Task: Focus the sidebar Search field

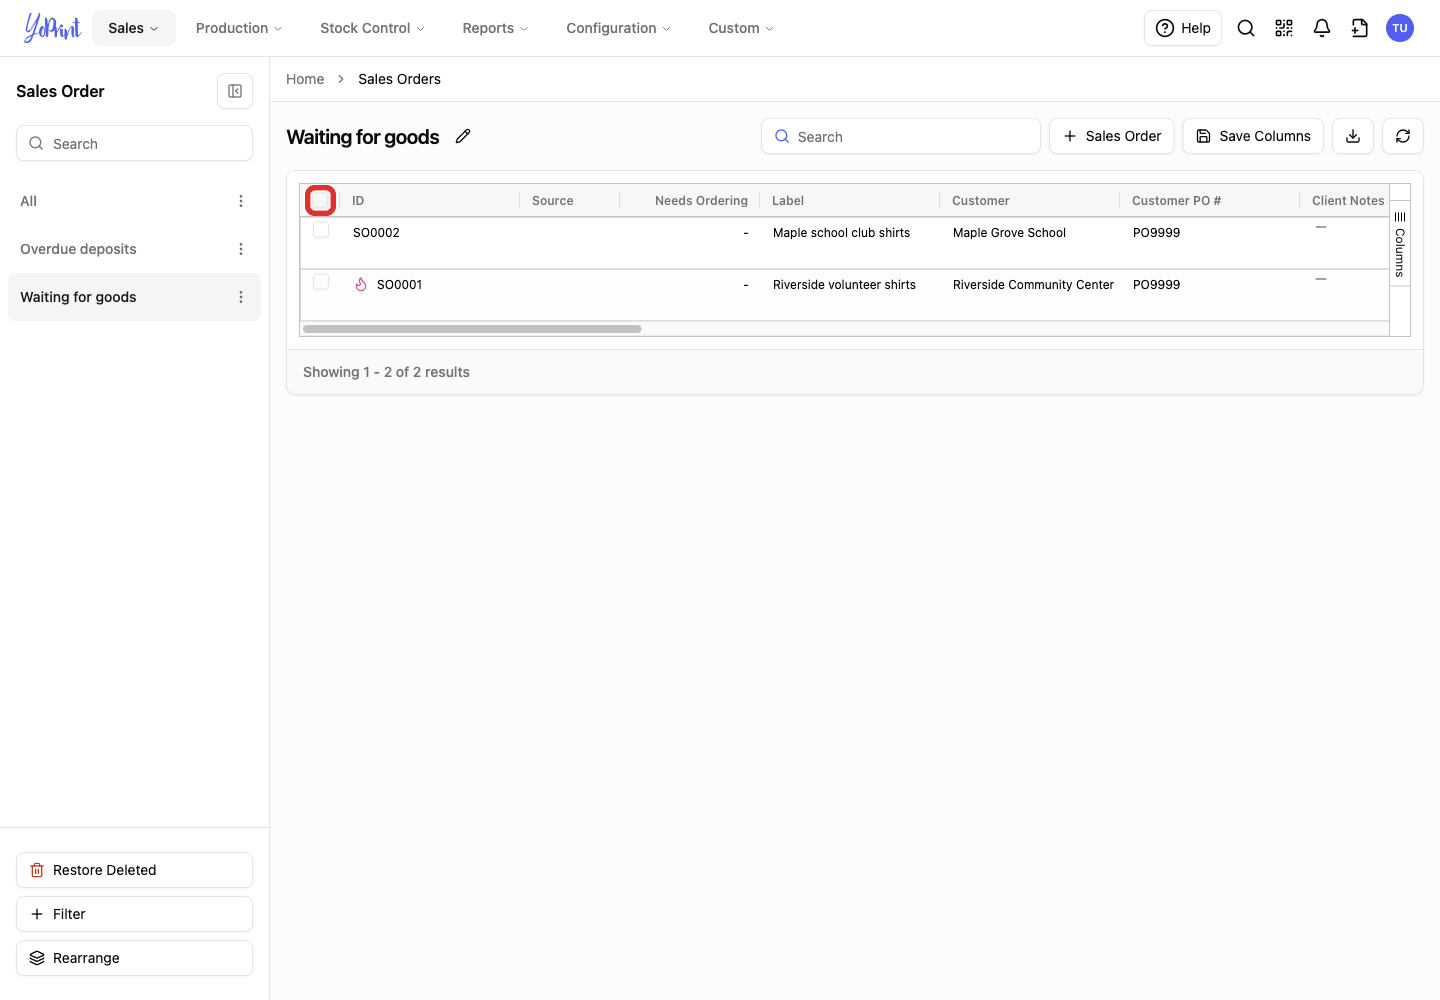Action: click(134, 143)
